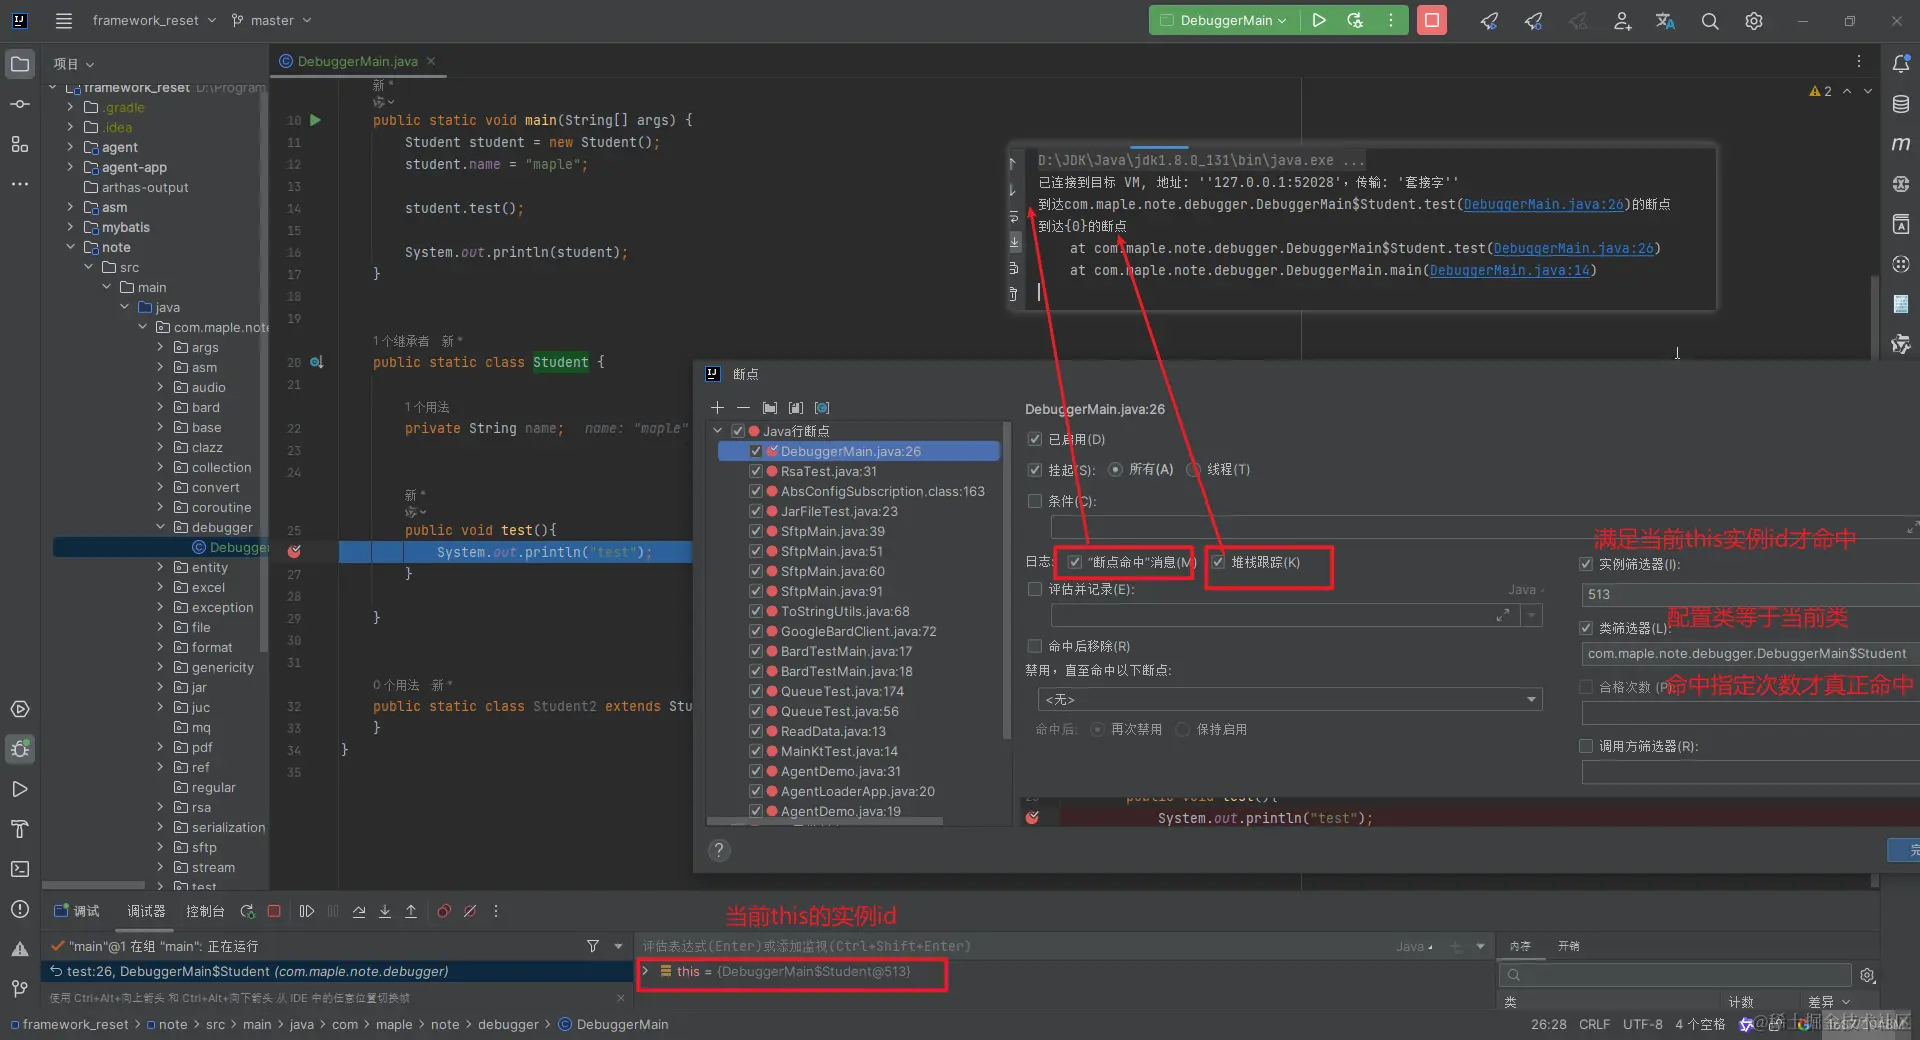Select the 所有(A) radio button
Image resolution: width=1920 pixels, height=1040 pixels.
1116,469
